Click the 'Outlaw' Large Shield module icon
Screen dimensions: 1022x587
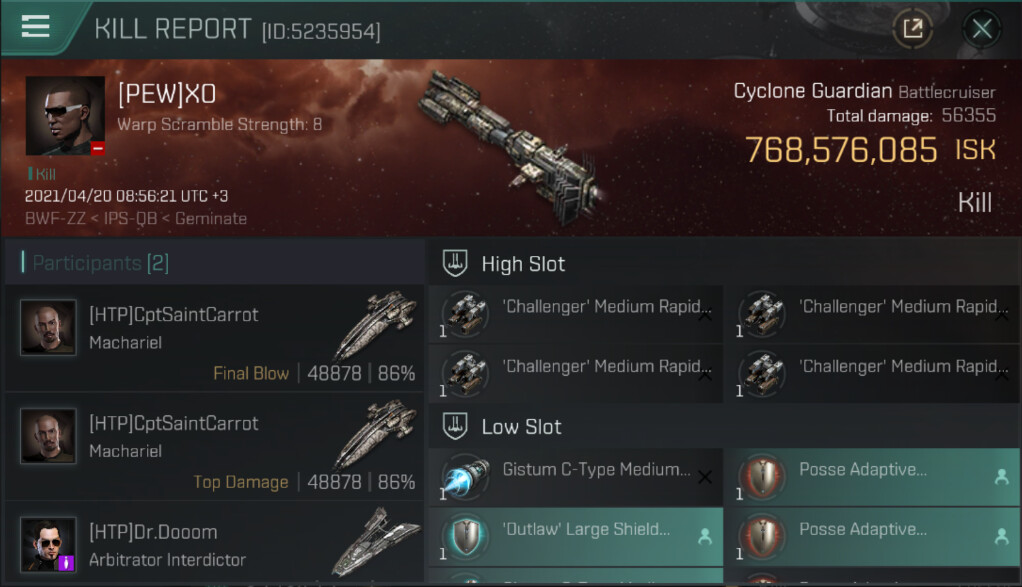pos(465,537)
